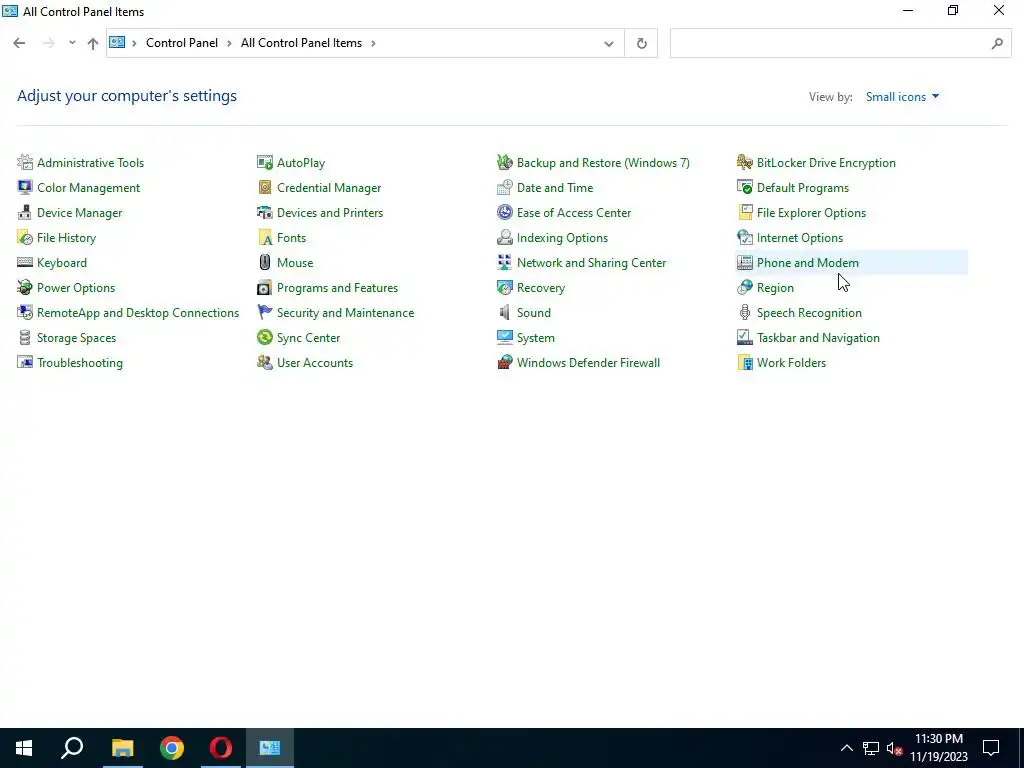
Task: Open Opera browser from the taskbar
Action: pos(221,748)
